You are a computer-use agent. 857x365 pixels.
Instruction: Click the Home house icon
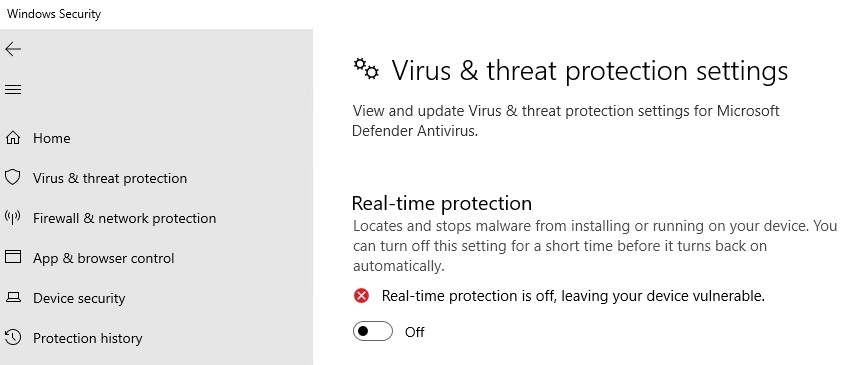[13, 138]
